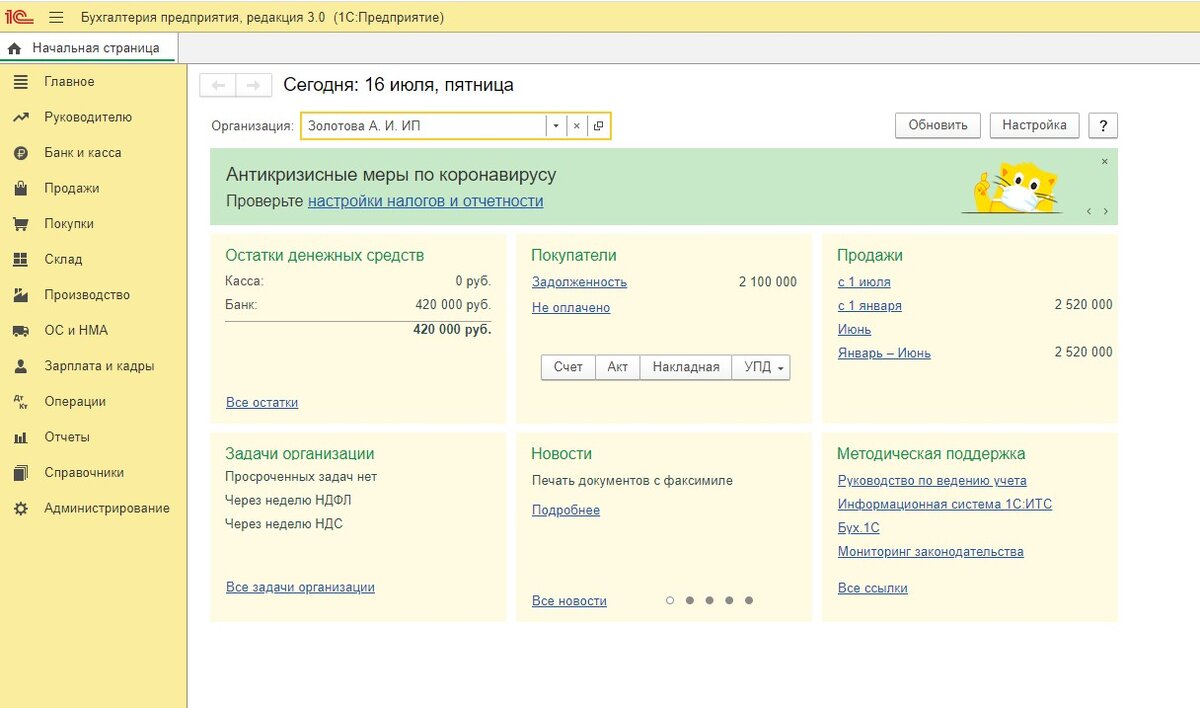The height and width of the screenshot is (708, 1200).
Task: Open Все задачи организации link
Action: pos(300,587)
